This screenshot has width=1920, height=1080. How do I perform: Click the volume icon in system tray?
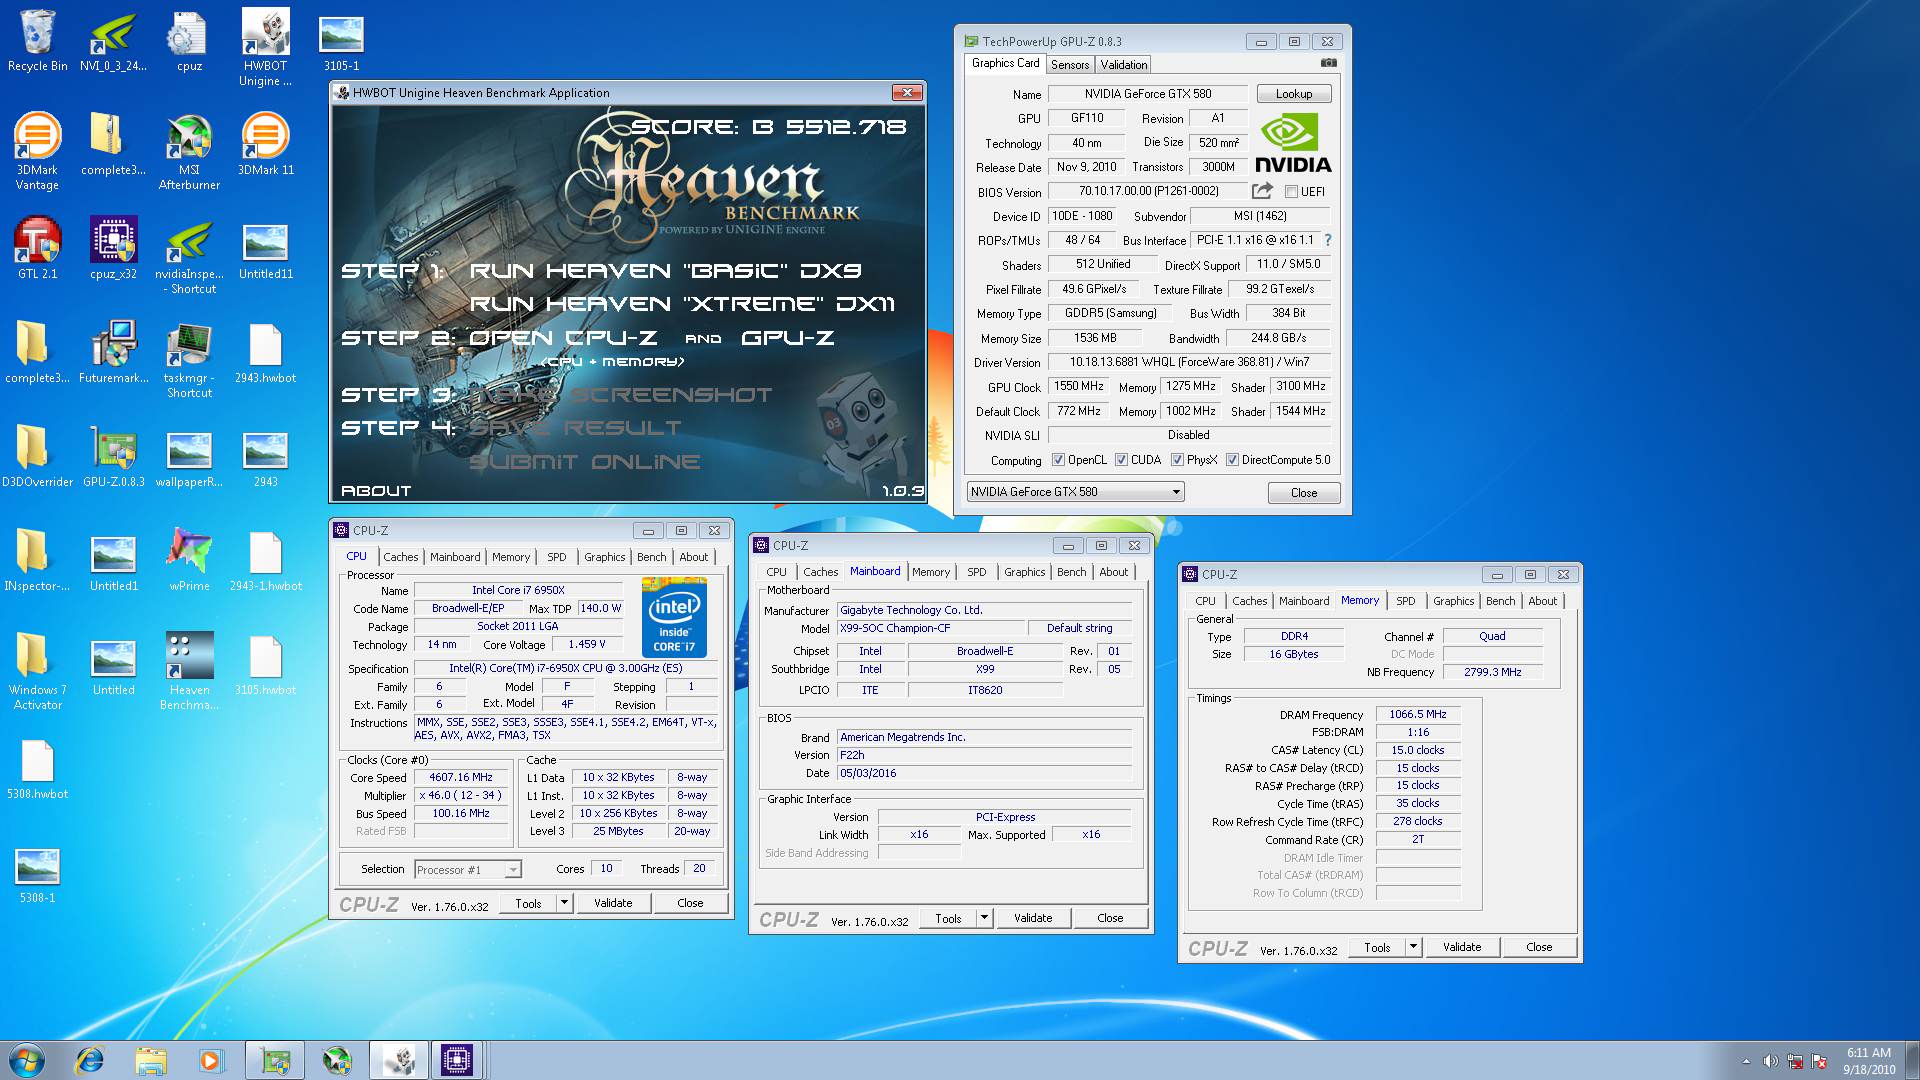click(x=1770, y=1061)
